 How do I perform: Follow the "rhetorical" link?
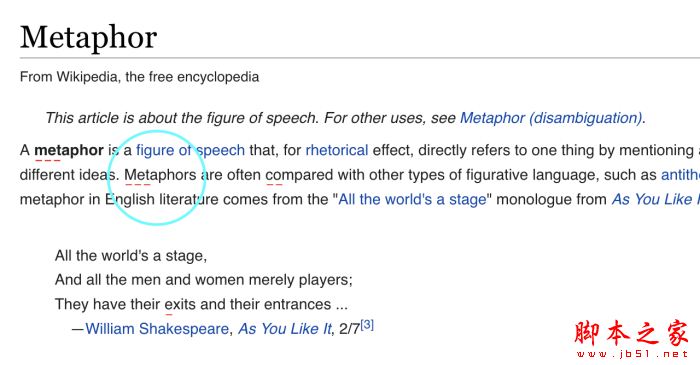click(x=337, y=150)
